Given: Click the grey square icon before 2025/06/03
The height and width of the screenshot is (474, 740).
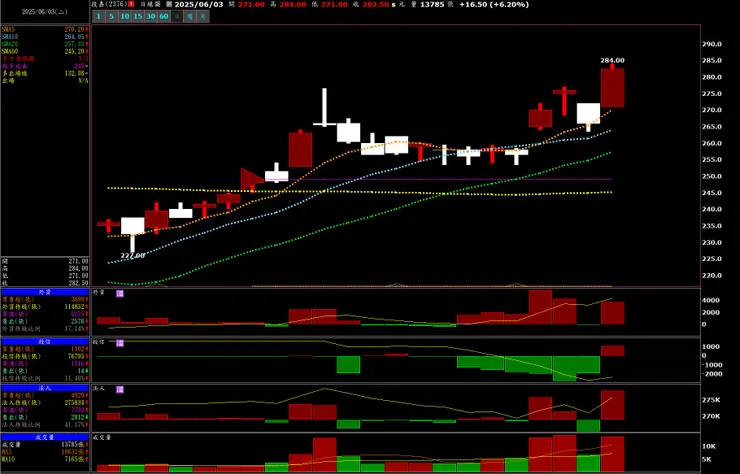Looking at the screenshot, I should point(169,4).
